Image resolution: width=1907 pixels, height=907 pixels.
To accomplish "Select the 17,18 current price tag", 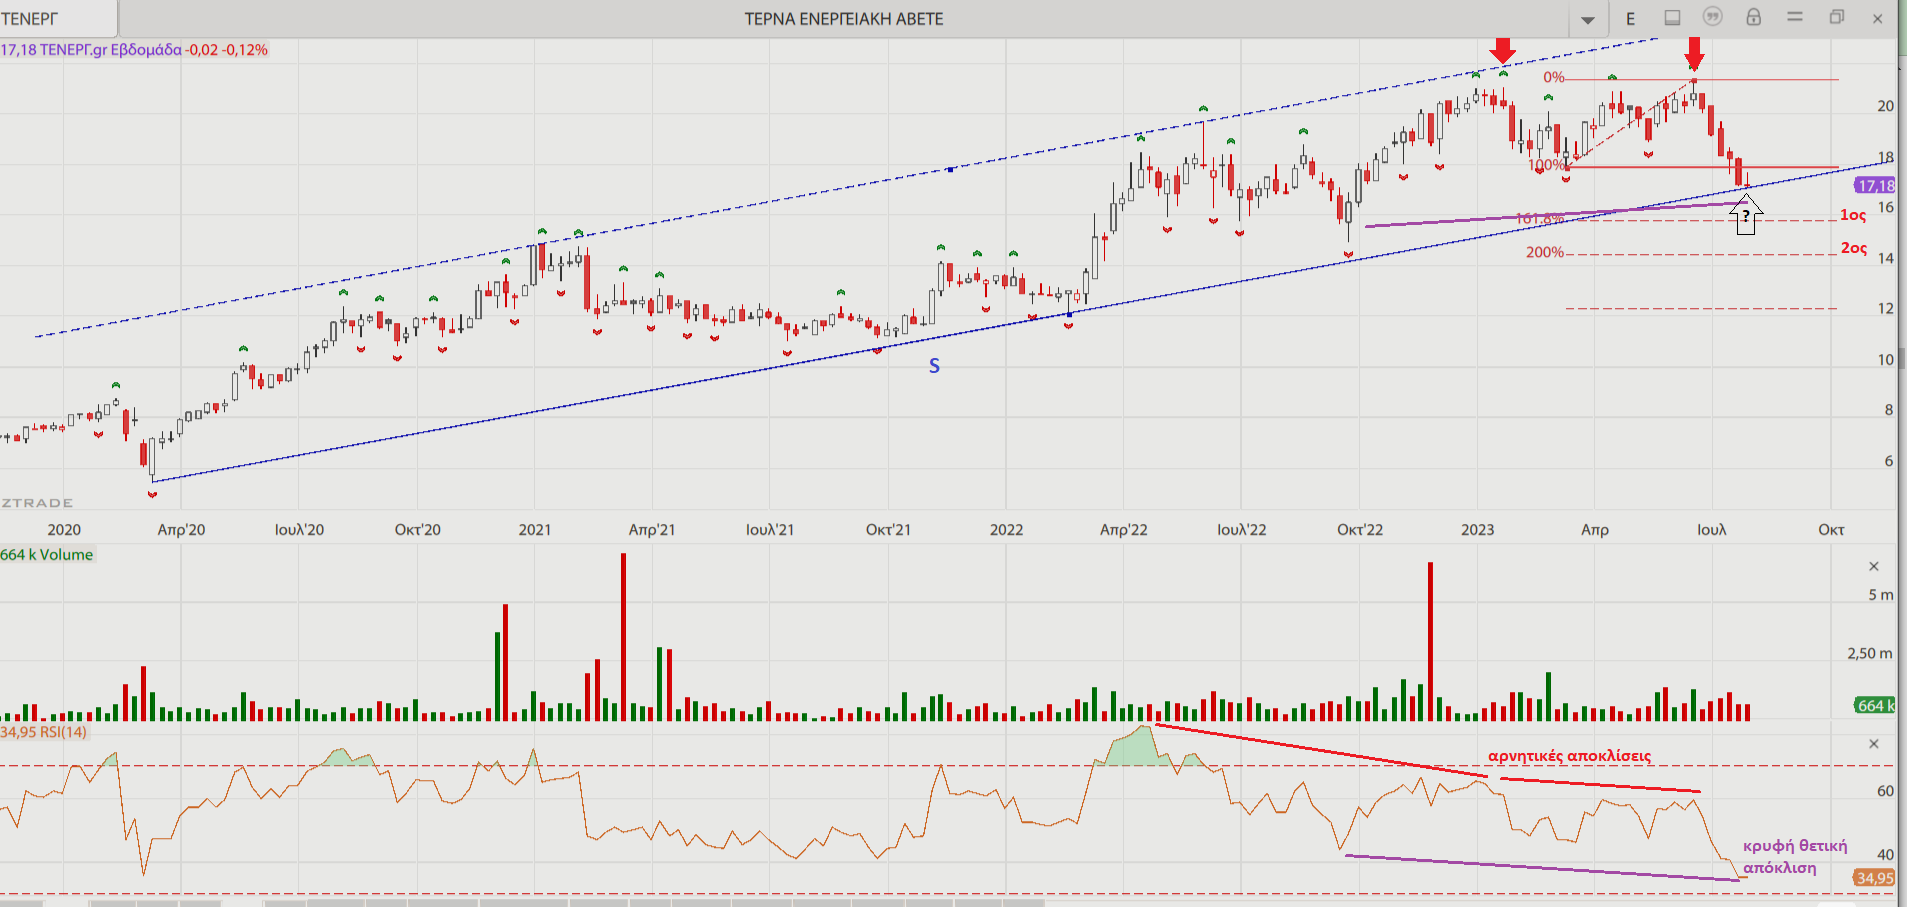I will 1875,185.
